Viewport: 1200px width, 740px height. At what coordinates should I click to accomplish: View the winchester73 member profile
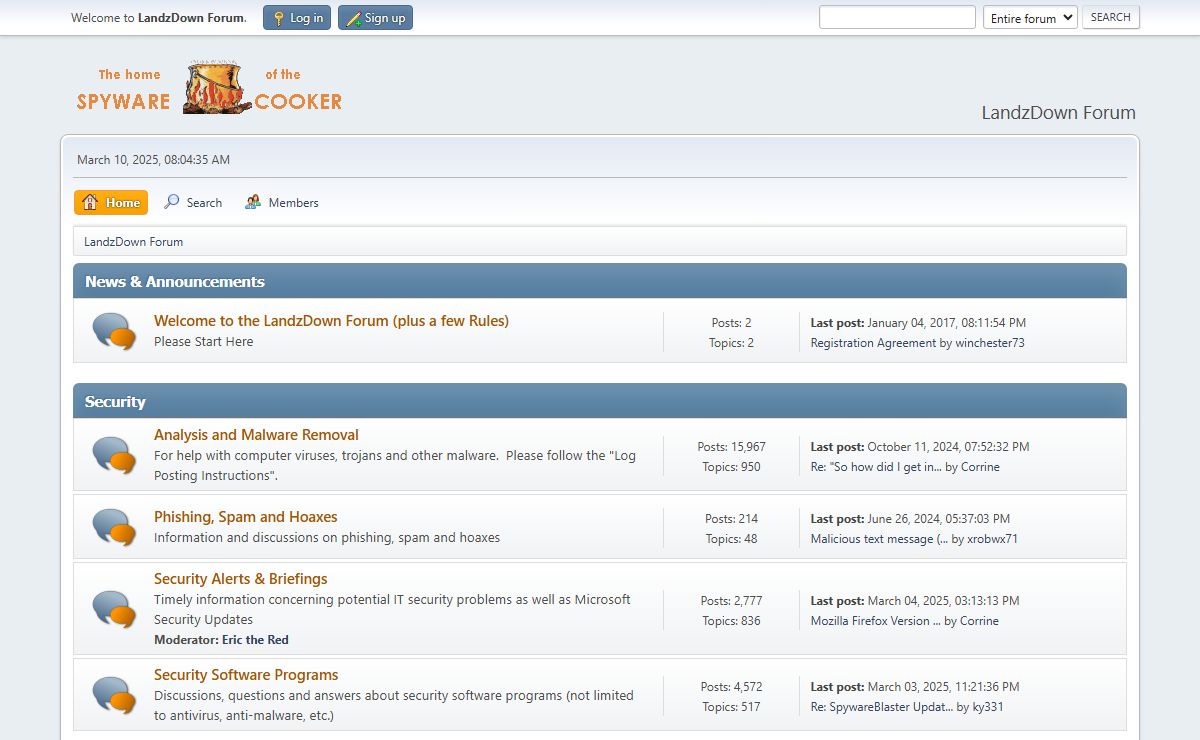(990, 343)
